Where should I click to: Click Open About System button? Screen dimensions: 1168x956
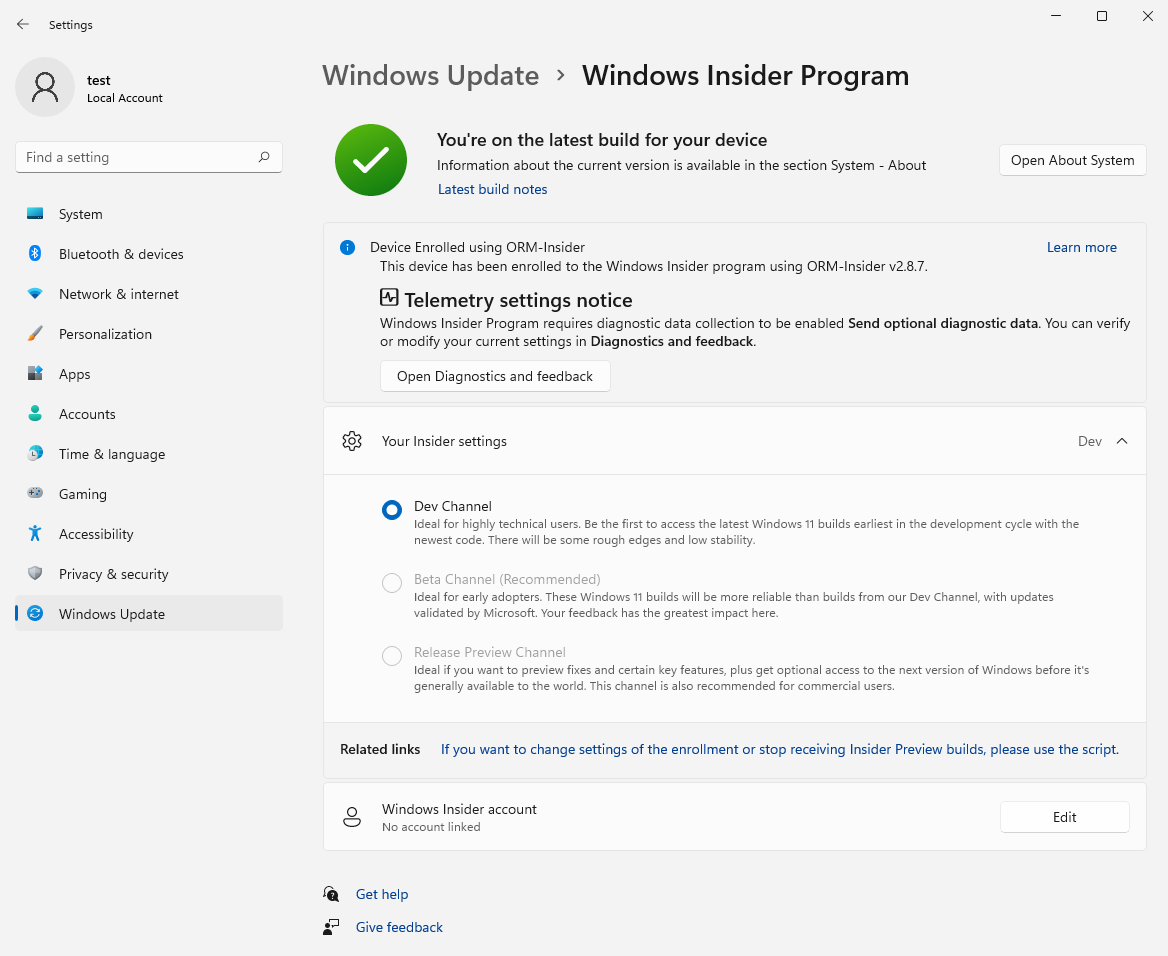tap(1072, 160)
